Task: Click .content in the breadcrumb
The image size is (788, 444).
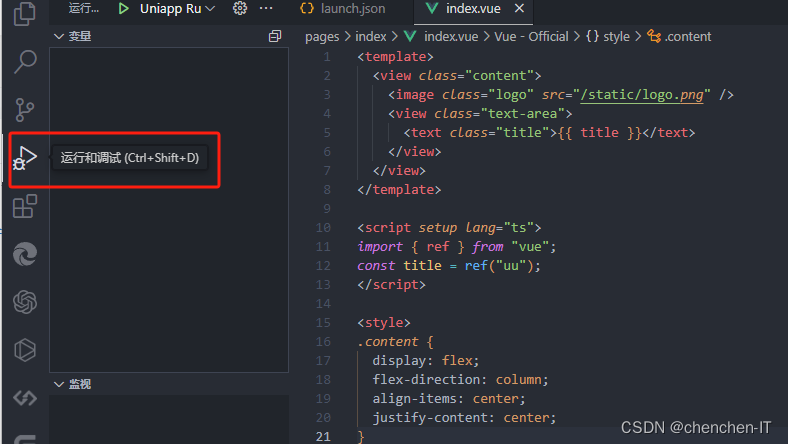Action: tap(687, 37)
